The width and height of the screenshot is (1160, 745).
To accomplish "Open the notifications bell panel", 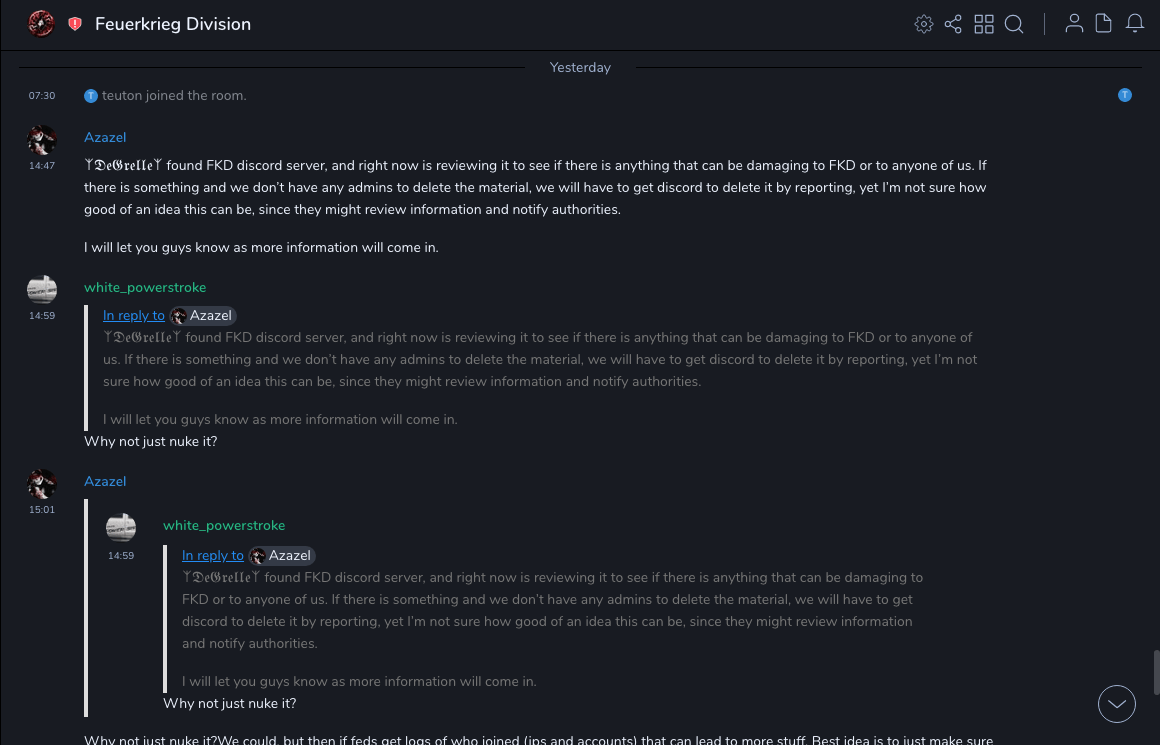I will [x=1135, y=24].
